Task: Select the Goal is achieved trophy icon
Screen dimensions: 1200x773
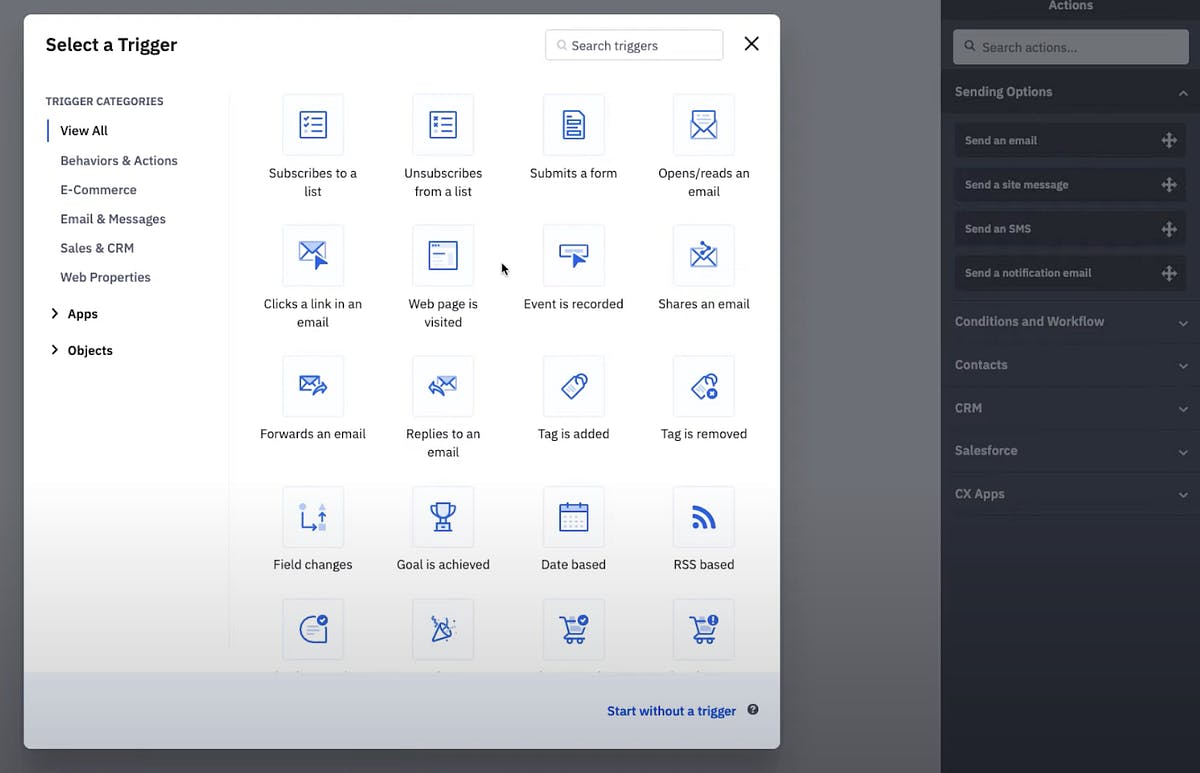Action: [443, 517]
